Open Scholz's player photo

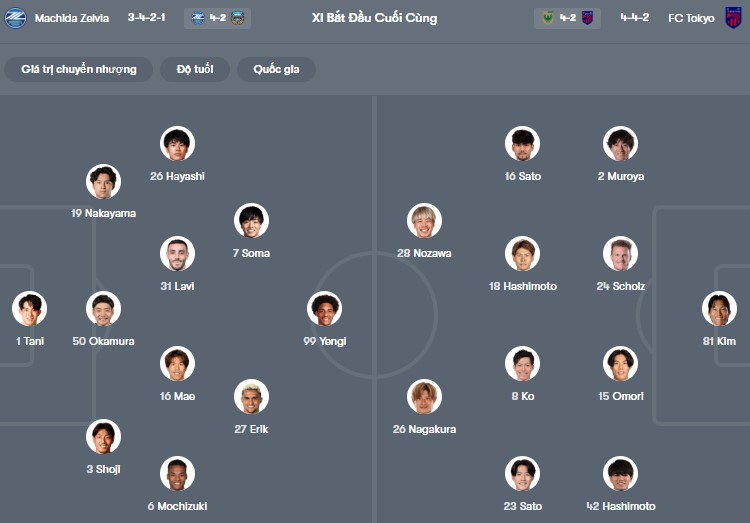click(620, 254)
